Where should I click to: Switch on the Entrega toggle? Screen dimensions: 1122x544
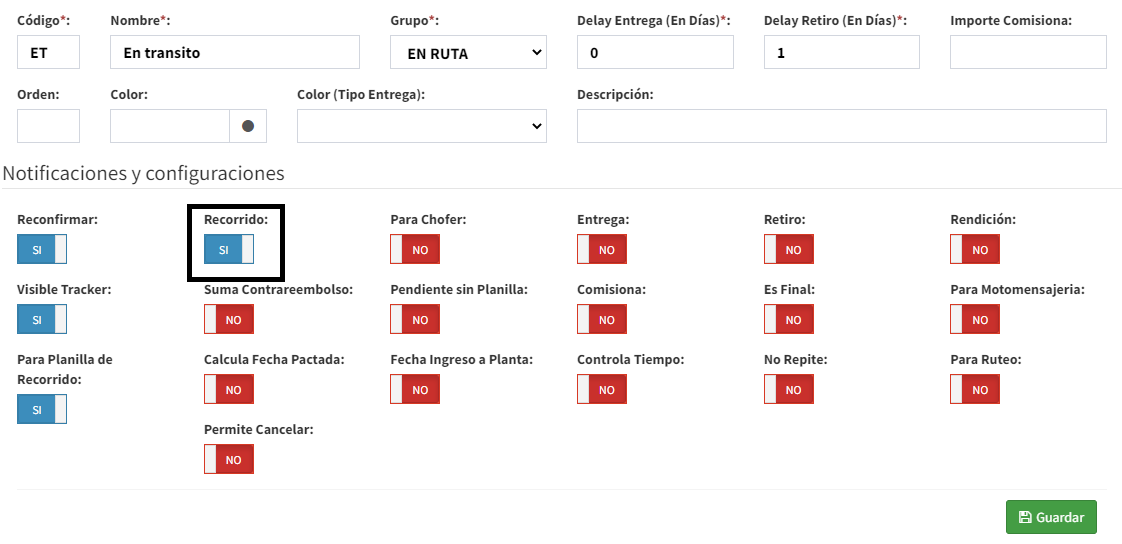(x=602, y=249)
